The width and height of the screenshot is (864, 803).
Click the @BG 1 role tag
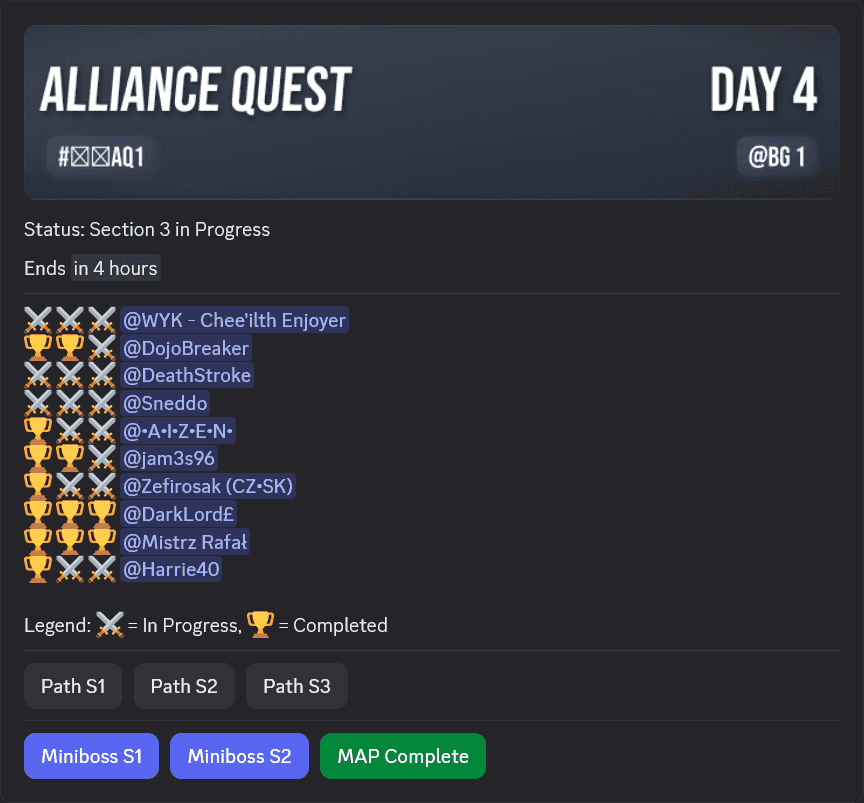(x=777, y=157)
